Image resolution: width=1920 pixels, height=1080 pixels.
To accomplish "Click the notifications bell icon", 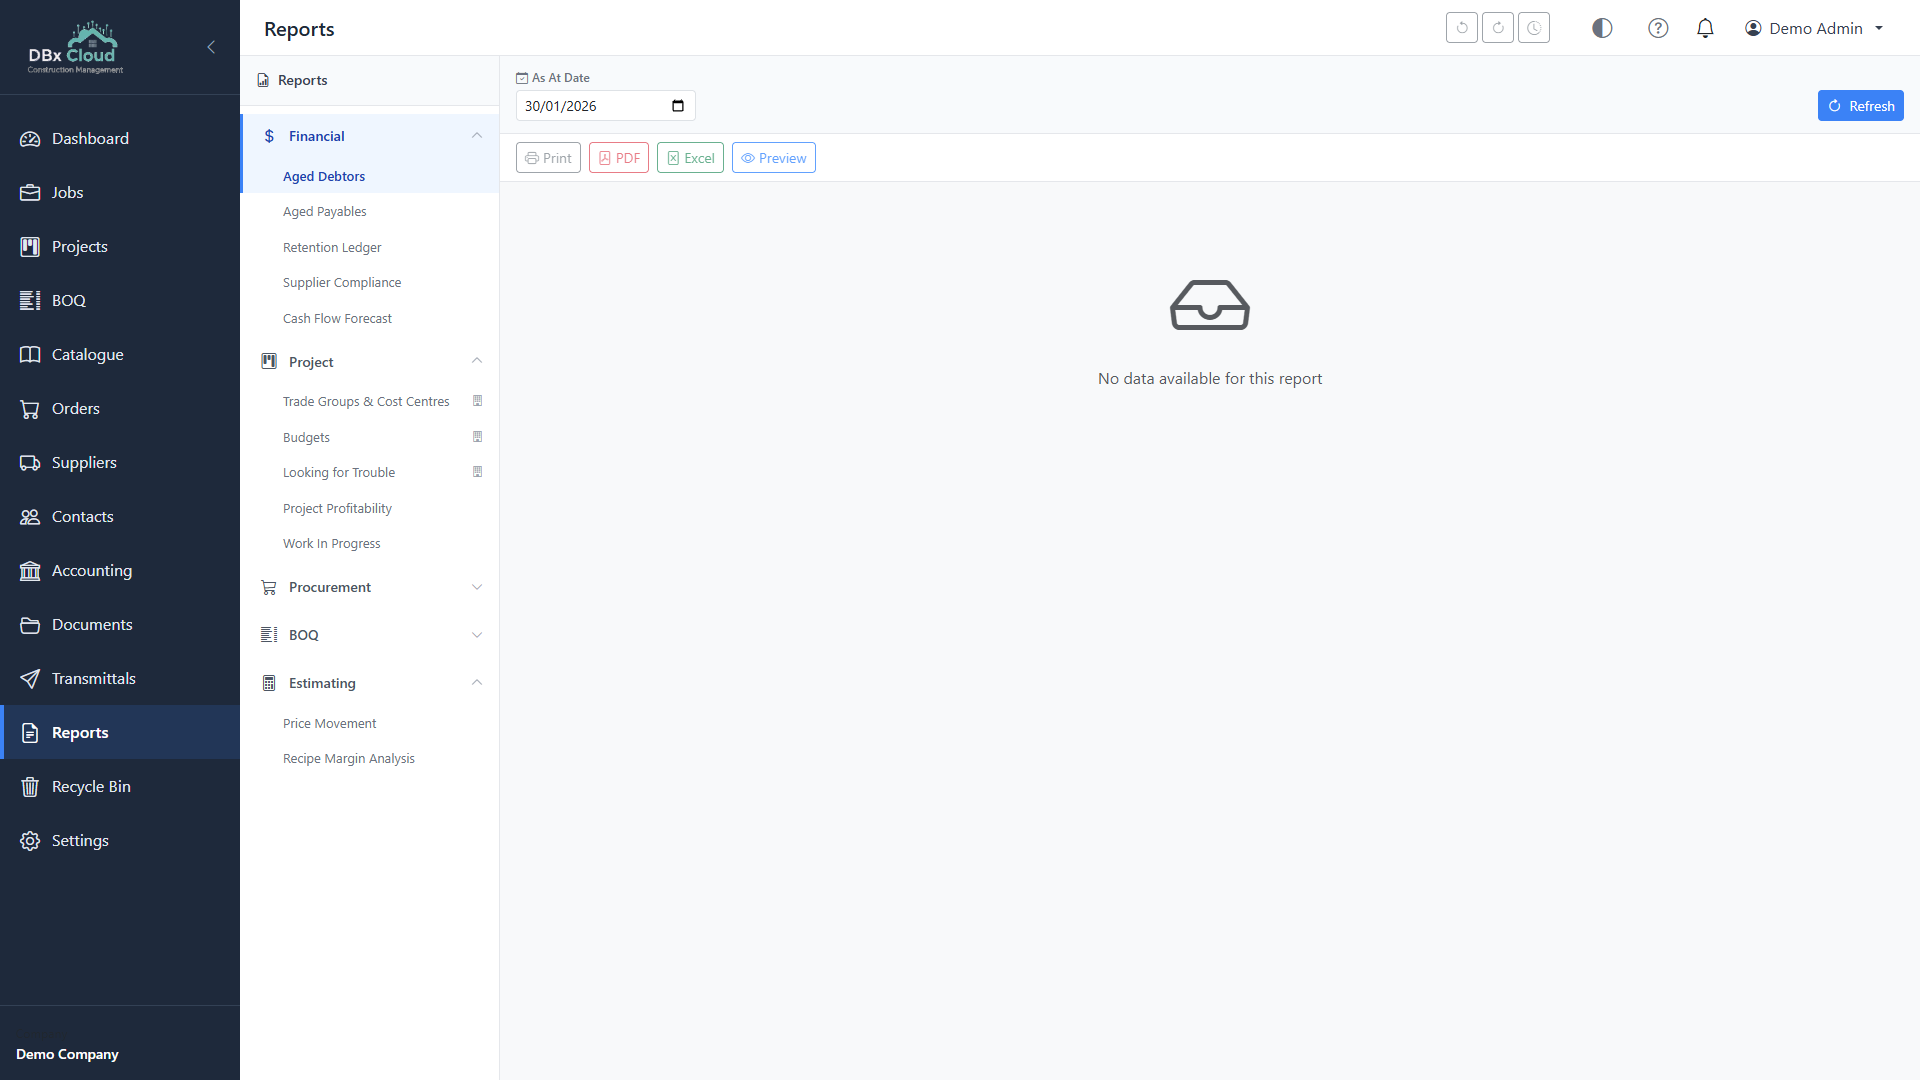I will pyautogui.click(x=1705, y=28).
